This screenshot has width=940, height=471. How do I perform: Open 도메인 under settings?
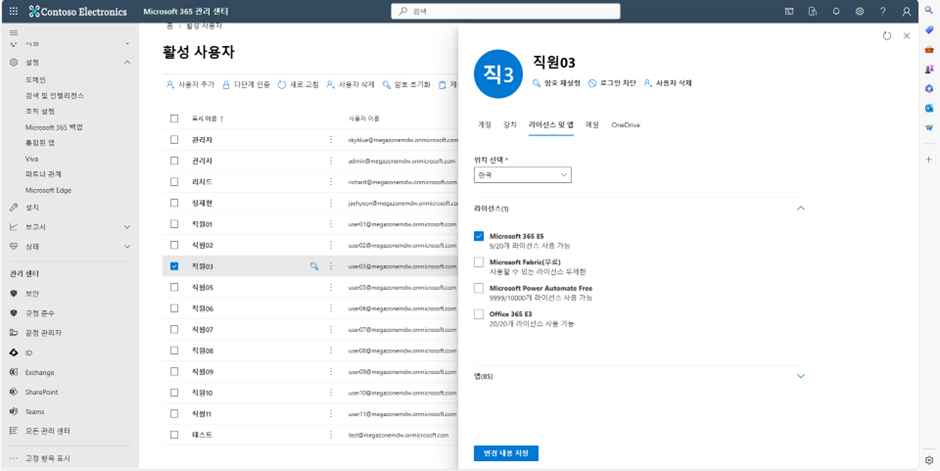click(x=35, y=80)
